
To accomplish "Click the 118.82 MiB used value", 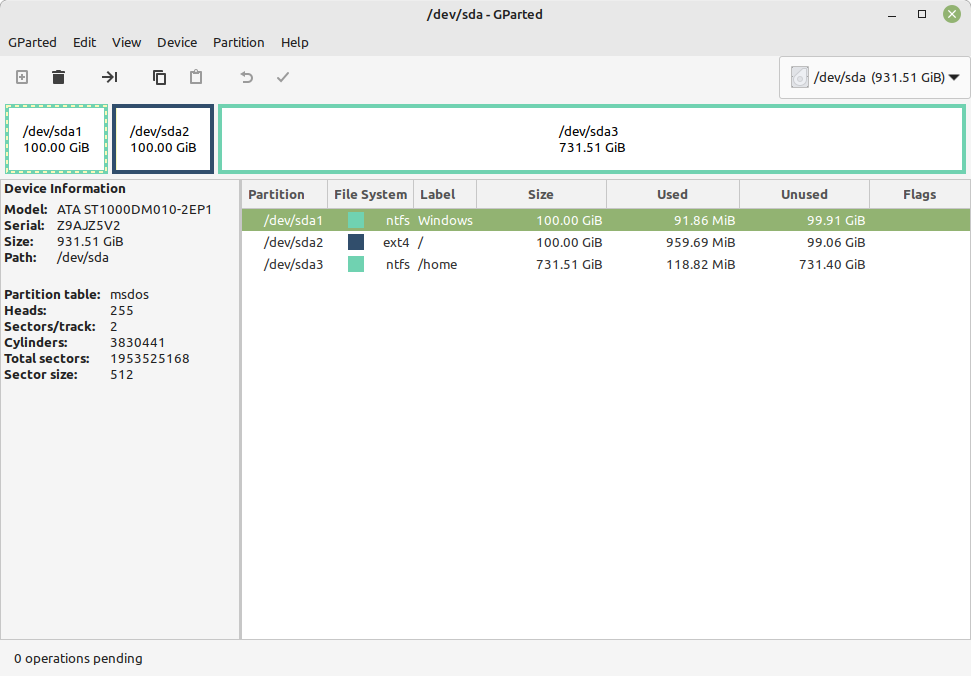I will (x=700, y=264).
